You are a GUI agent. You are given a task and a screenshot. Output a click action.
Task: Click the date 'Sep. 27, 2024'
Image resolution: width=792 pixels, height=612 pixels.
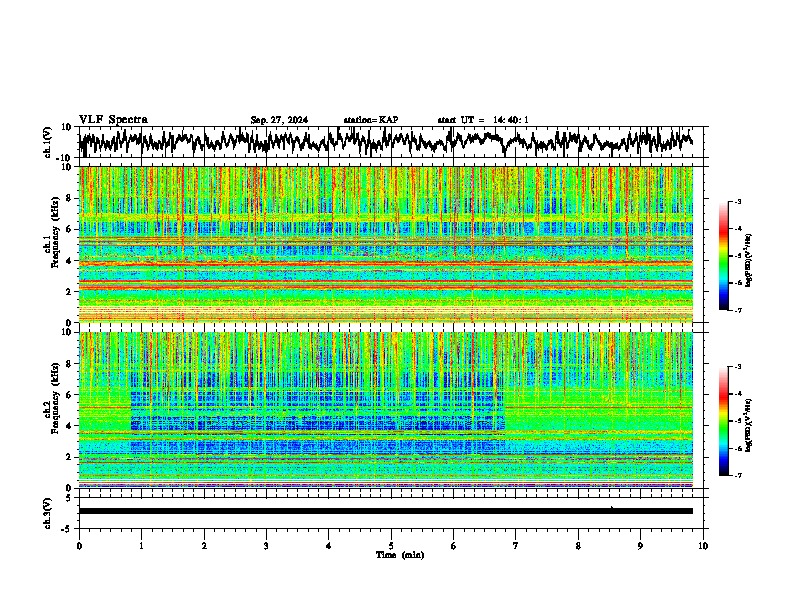tap(279, 120)
